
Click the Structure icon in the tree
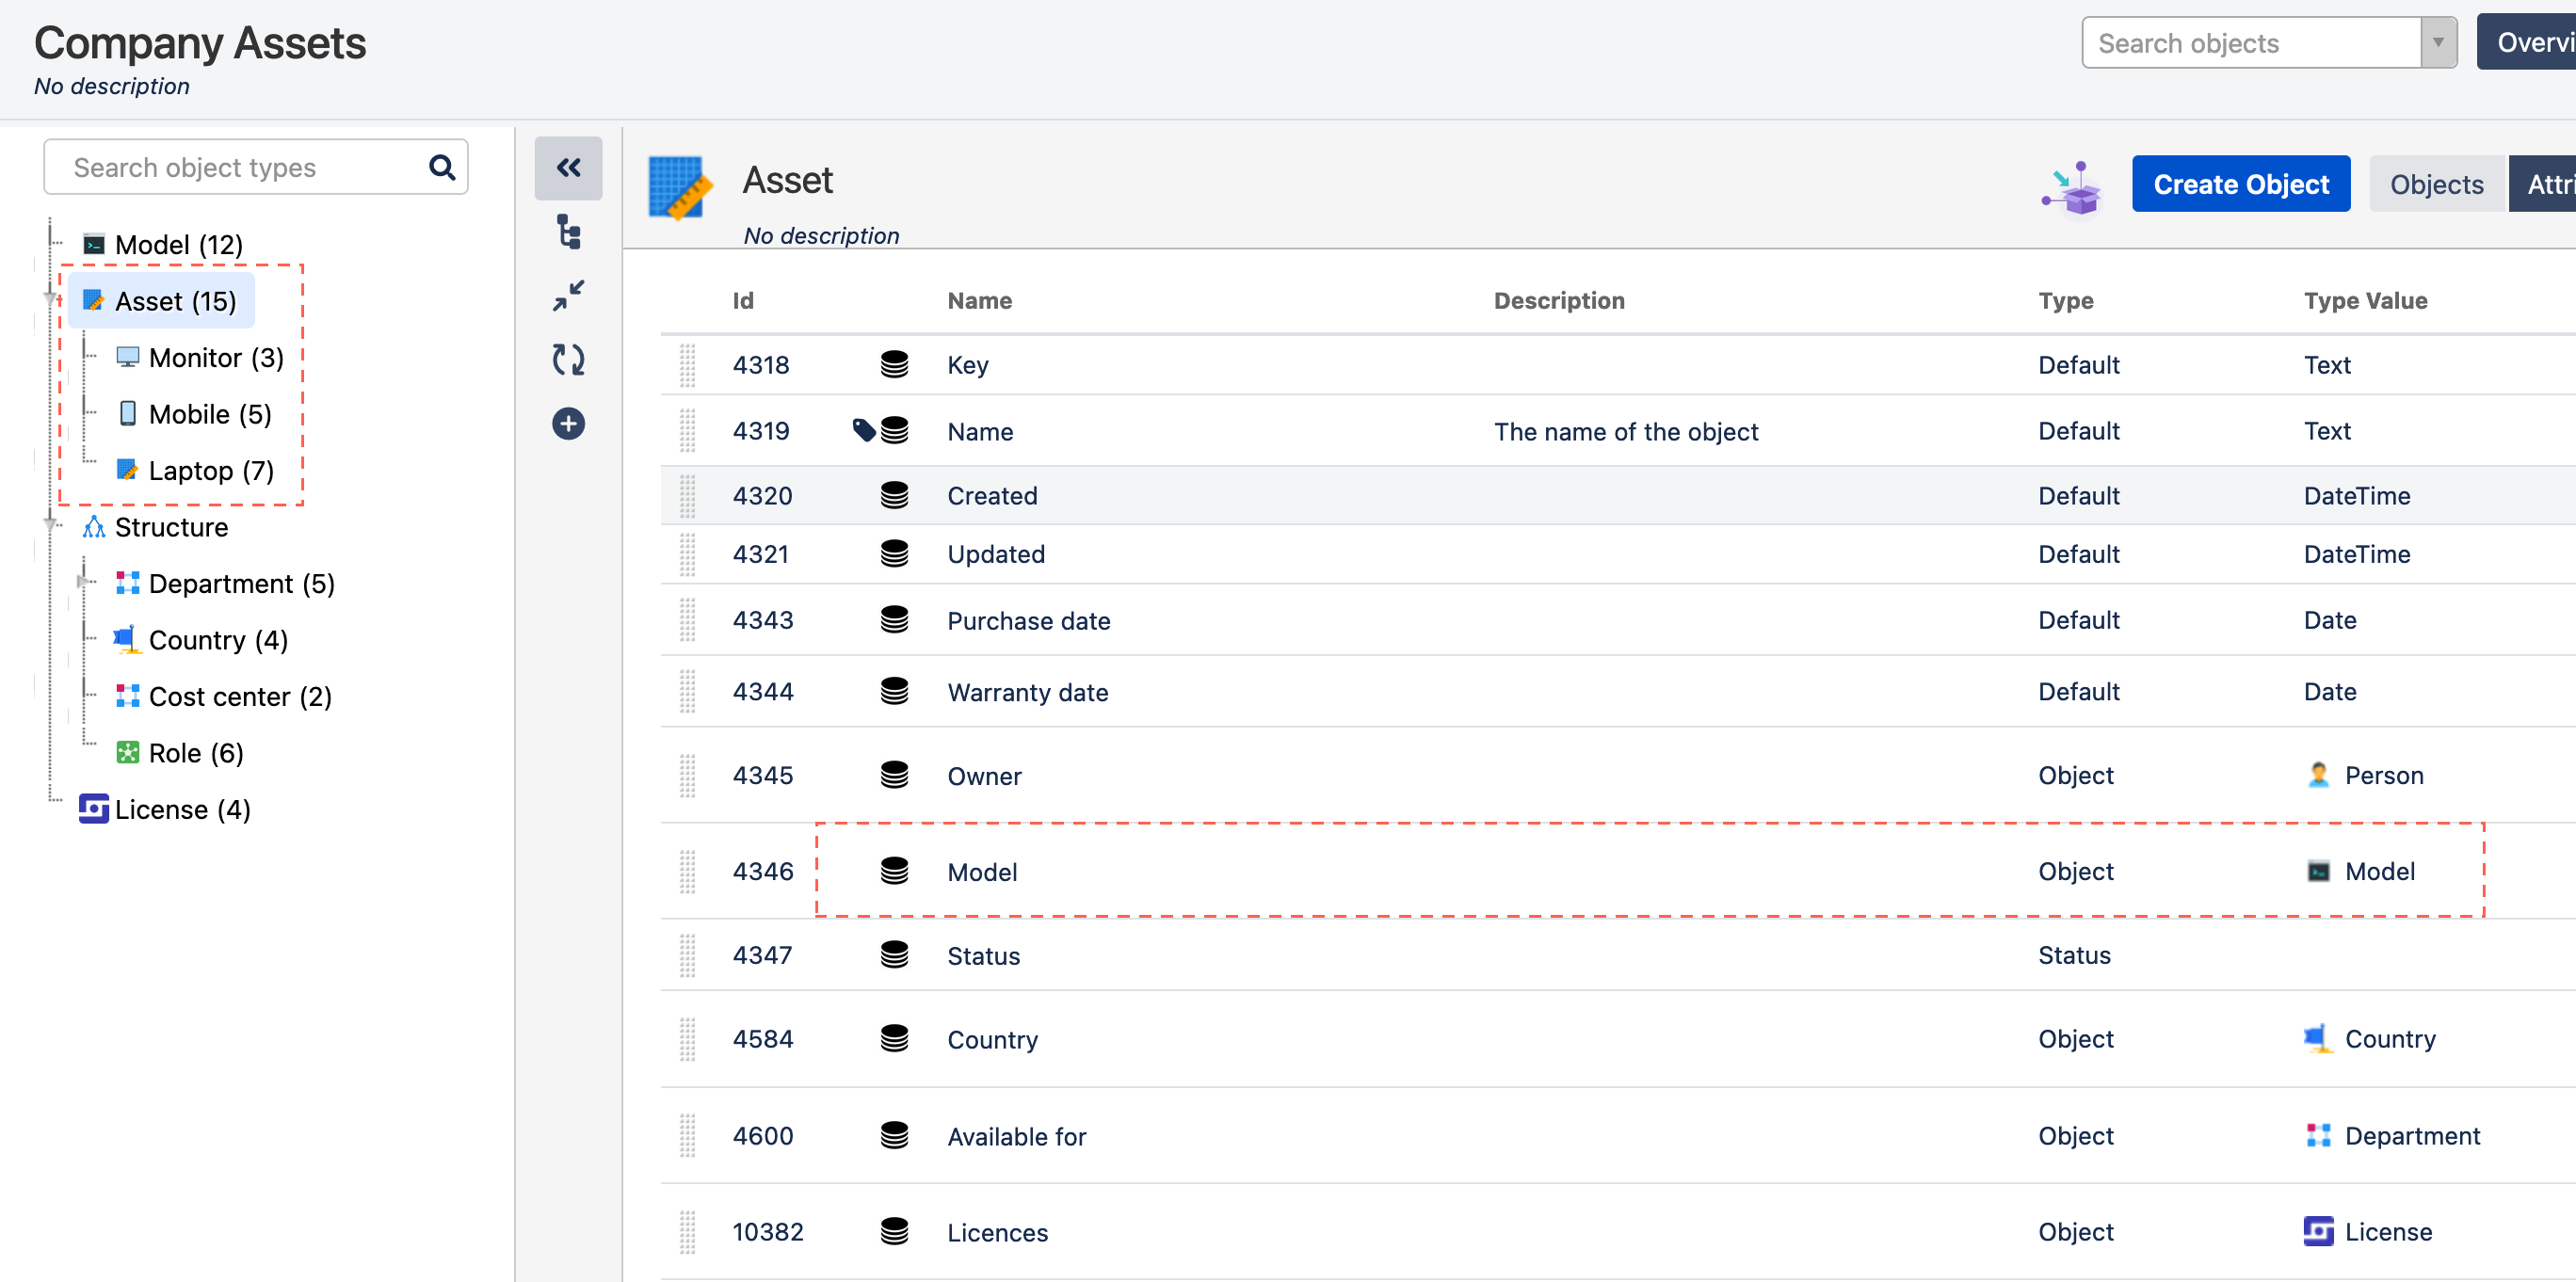click(94, 527)
